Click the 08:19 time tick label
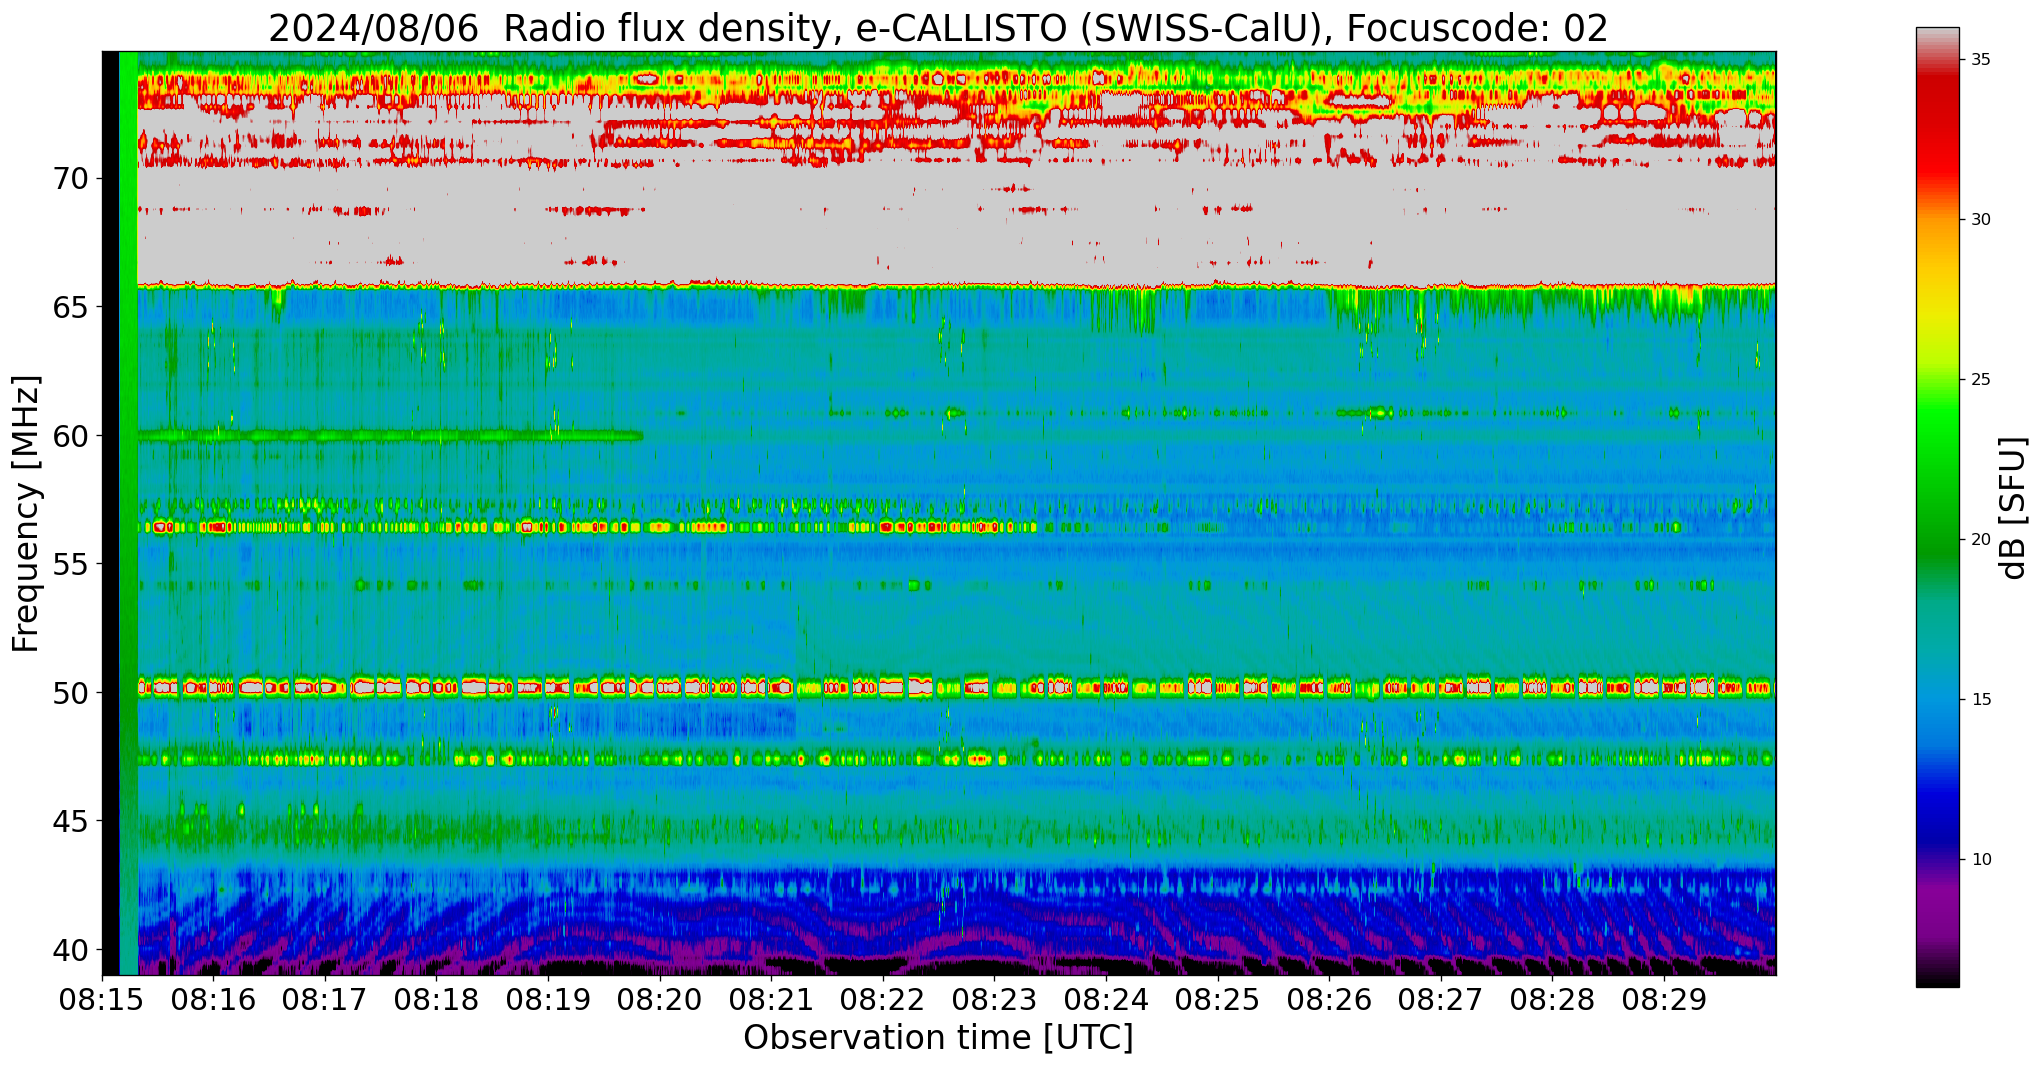Image resolution: width=2043 pixels, height=1067 pixels. [x=548, y=1000]
